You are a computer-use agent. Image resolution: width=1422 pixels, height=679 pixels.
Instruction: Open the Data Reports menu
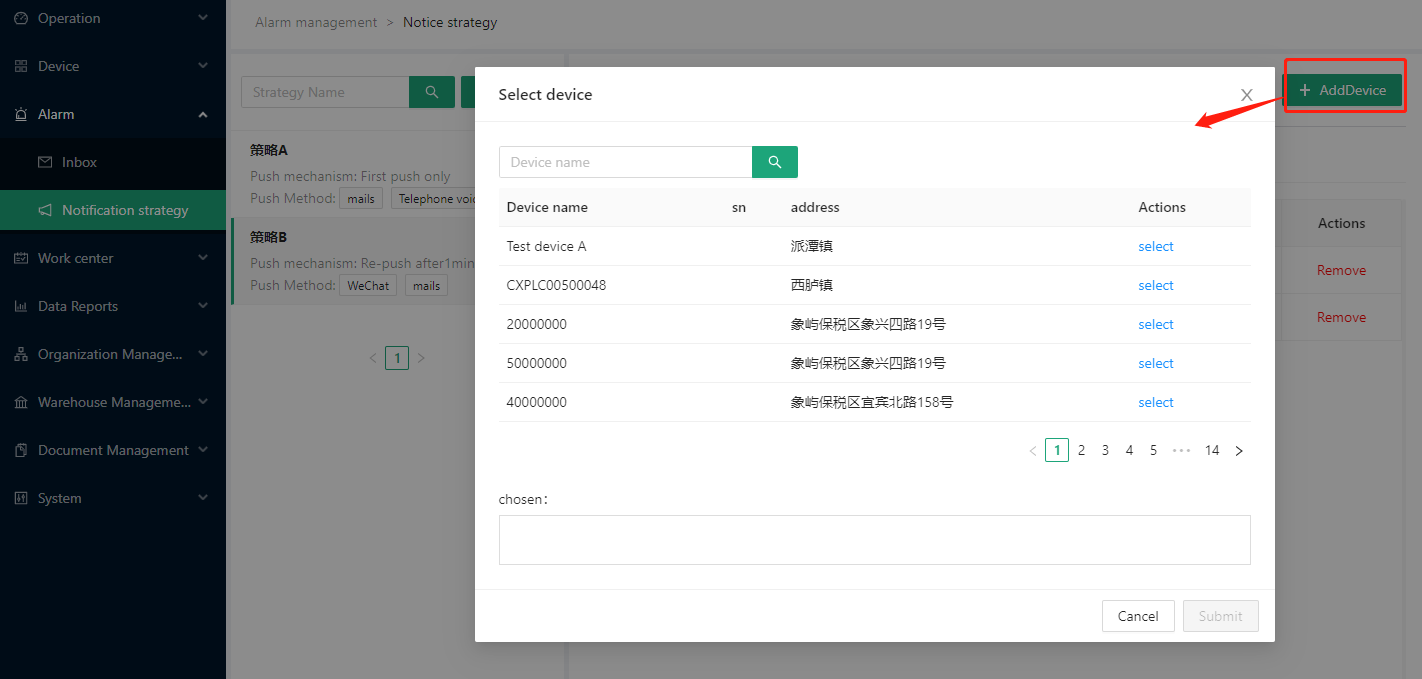(x=113, y=306)
